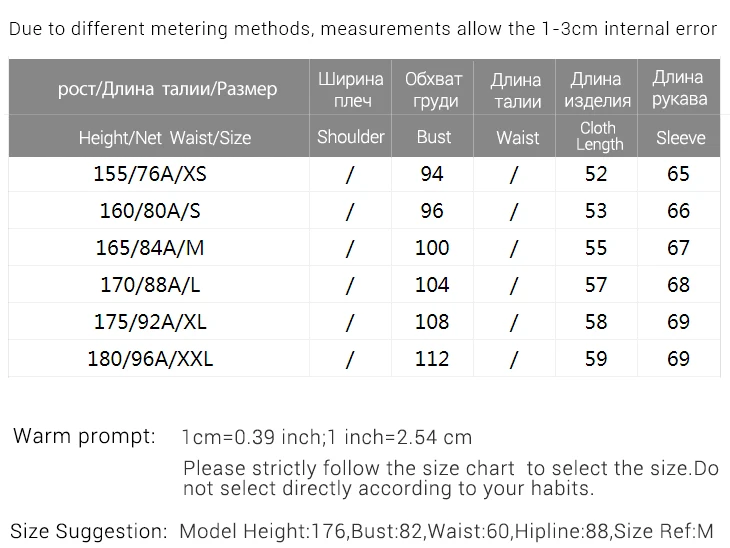Screen dimensions: 730x548
Task: Select the 175/92A/XL size row
Action: point(365,321)
